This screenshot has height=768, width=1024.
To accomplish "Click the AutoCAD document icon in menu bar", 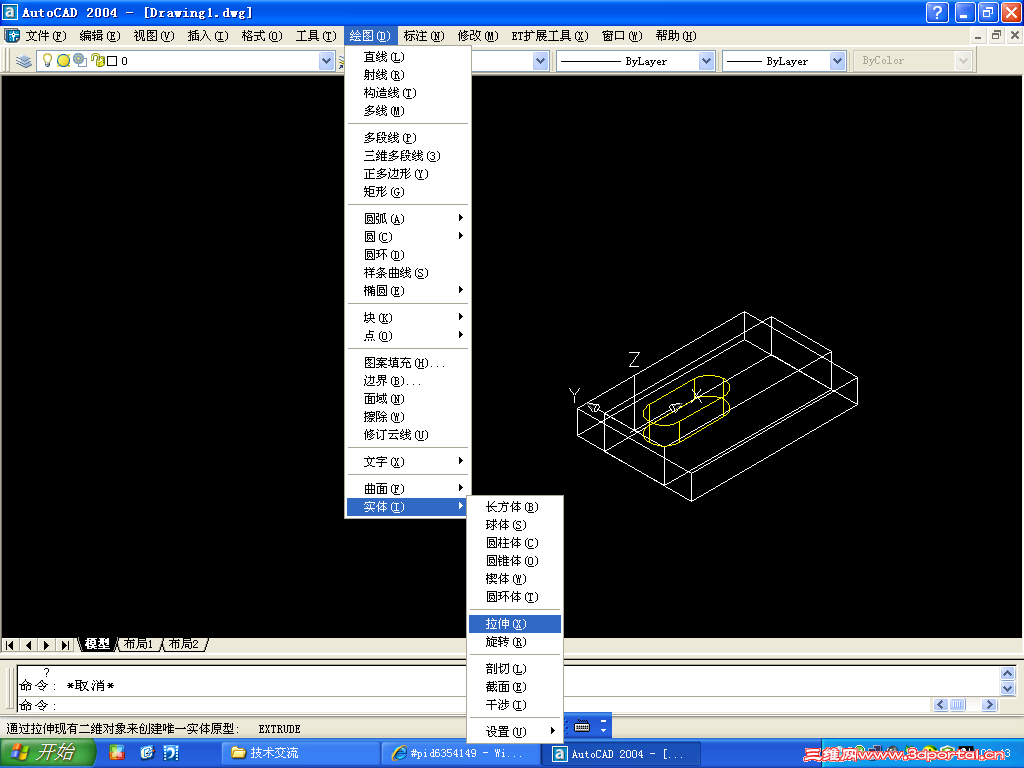I will click(12, 35).
